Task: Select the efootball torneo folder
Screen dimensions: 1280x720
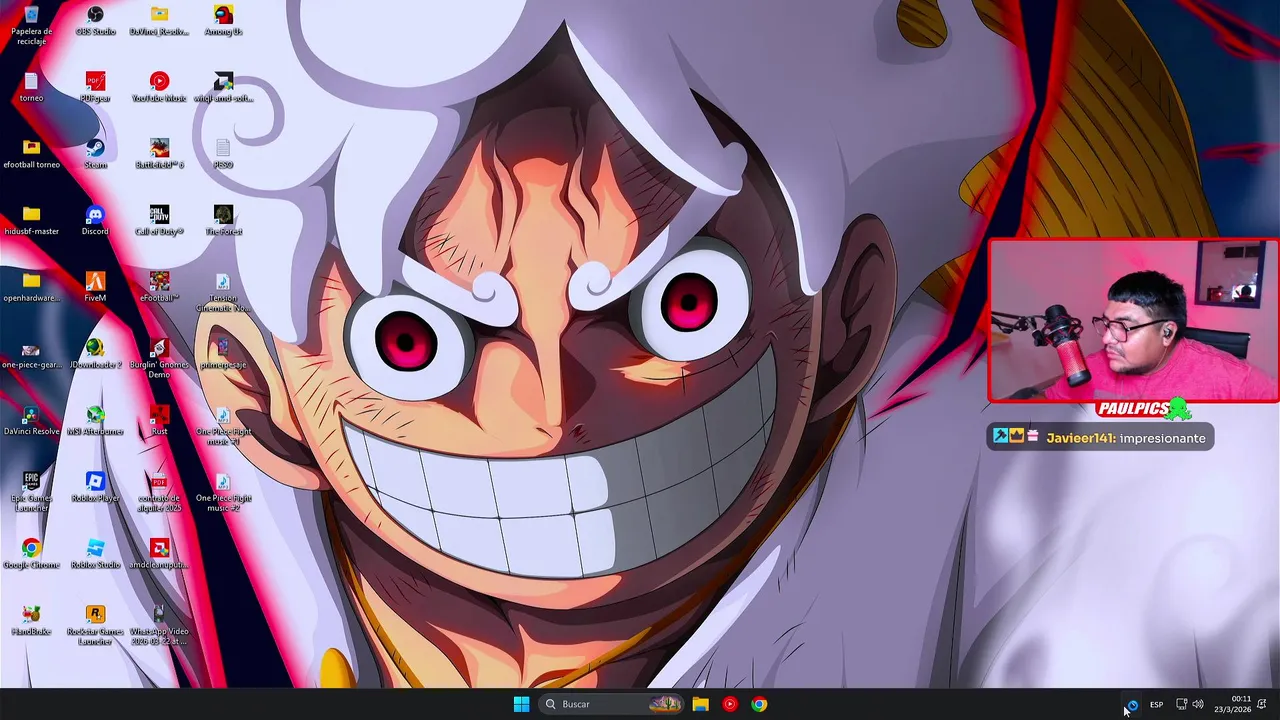Action: (x=31, y=154)
